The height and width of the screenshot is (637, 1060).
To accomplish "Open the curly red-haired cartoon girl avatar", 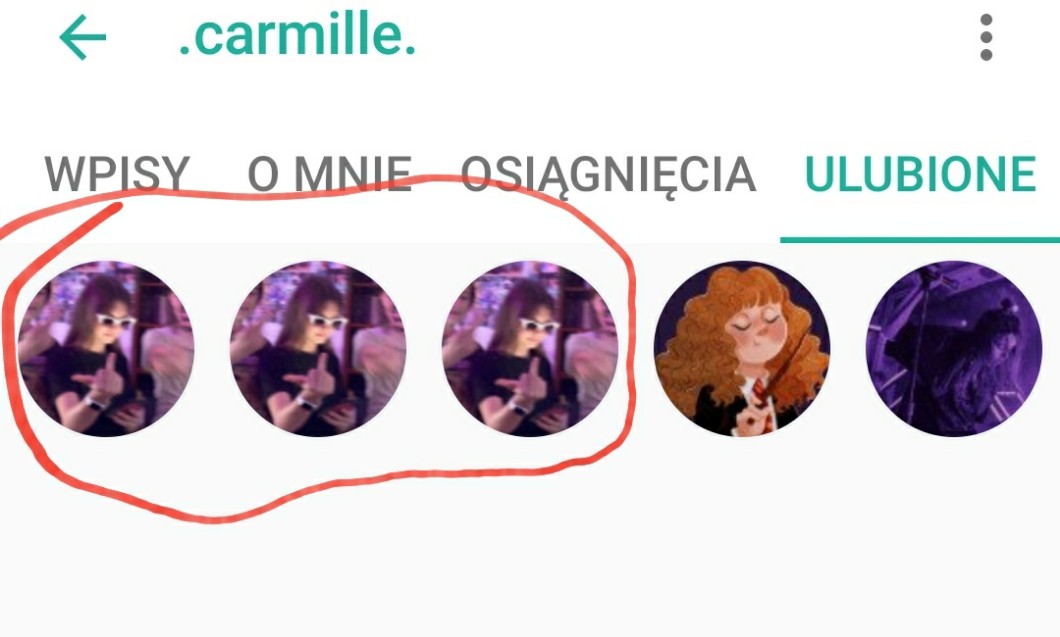I will coord(742,348).
